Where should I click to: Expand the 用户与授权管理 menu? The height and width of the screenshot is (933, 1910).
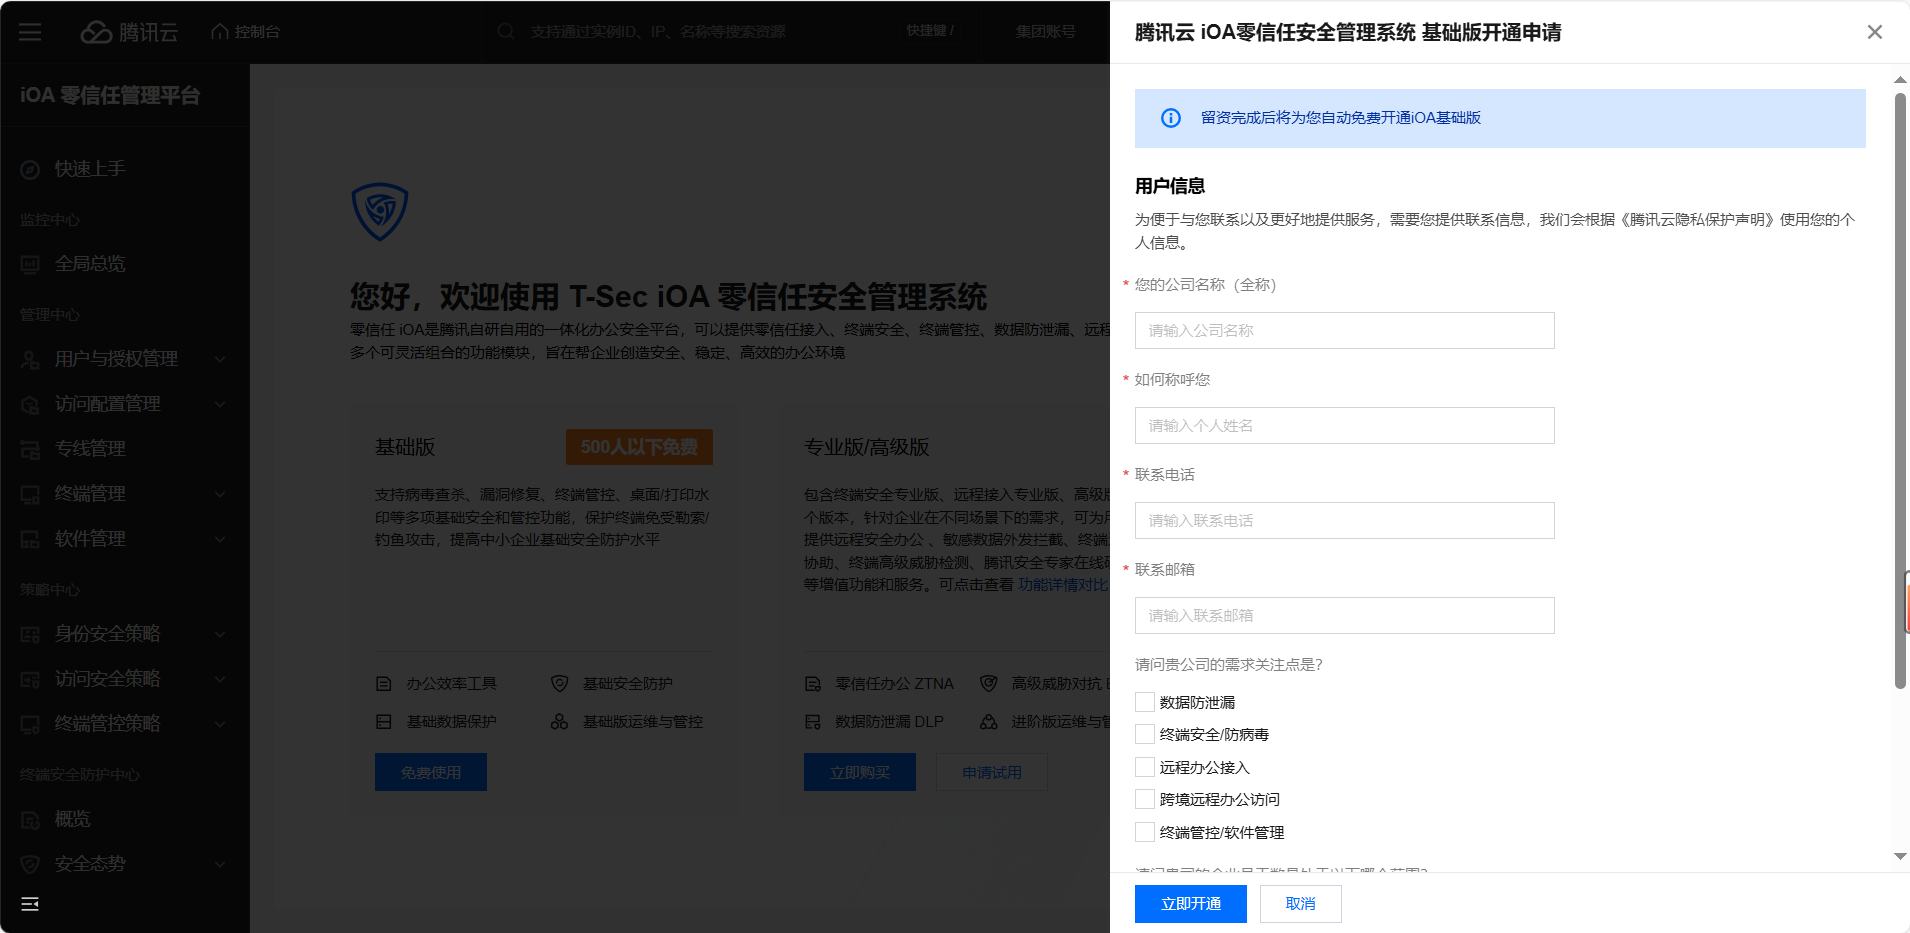click(117, 359)
